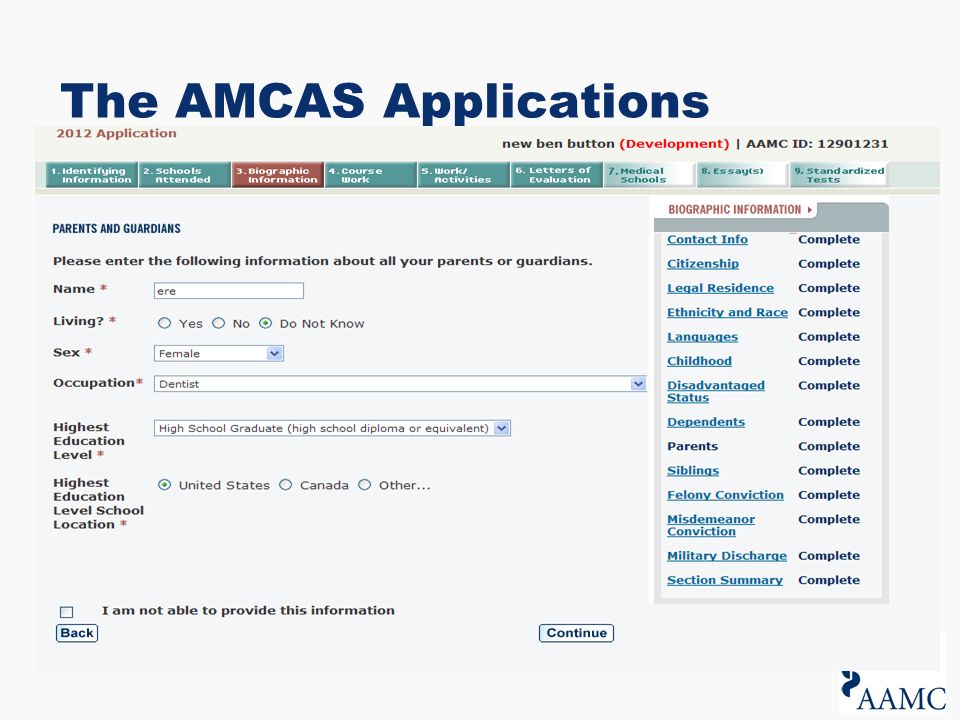Open tab 9 Standardized Tests

[838, 175]
